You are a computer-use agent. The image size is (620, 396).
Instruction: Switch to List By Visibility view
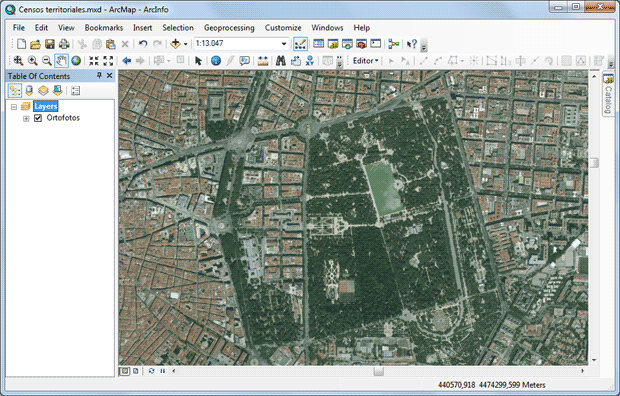43,91
